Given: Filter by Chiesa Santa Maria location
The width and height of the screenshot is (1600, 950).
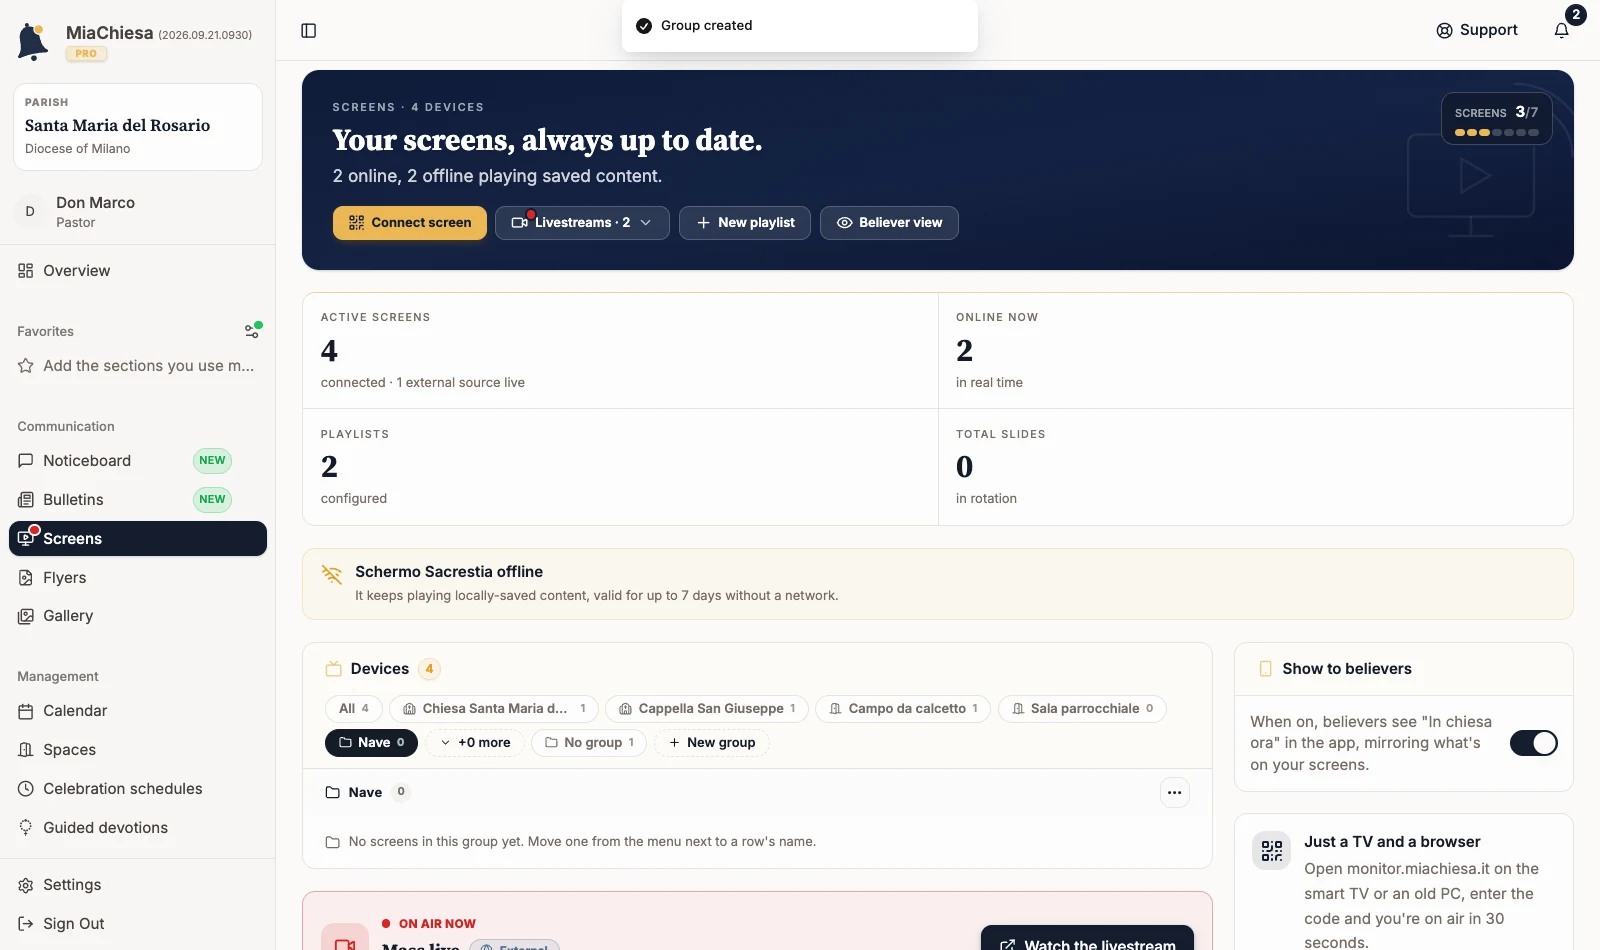Looking at the screenshot, I should click(x=494, y=709).
